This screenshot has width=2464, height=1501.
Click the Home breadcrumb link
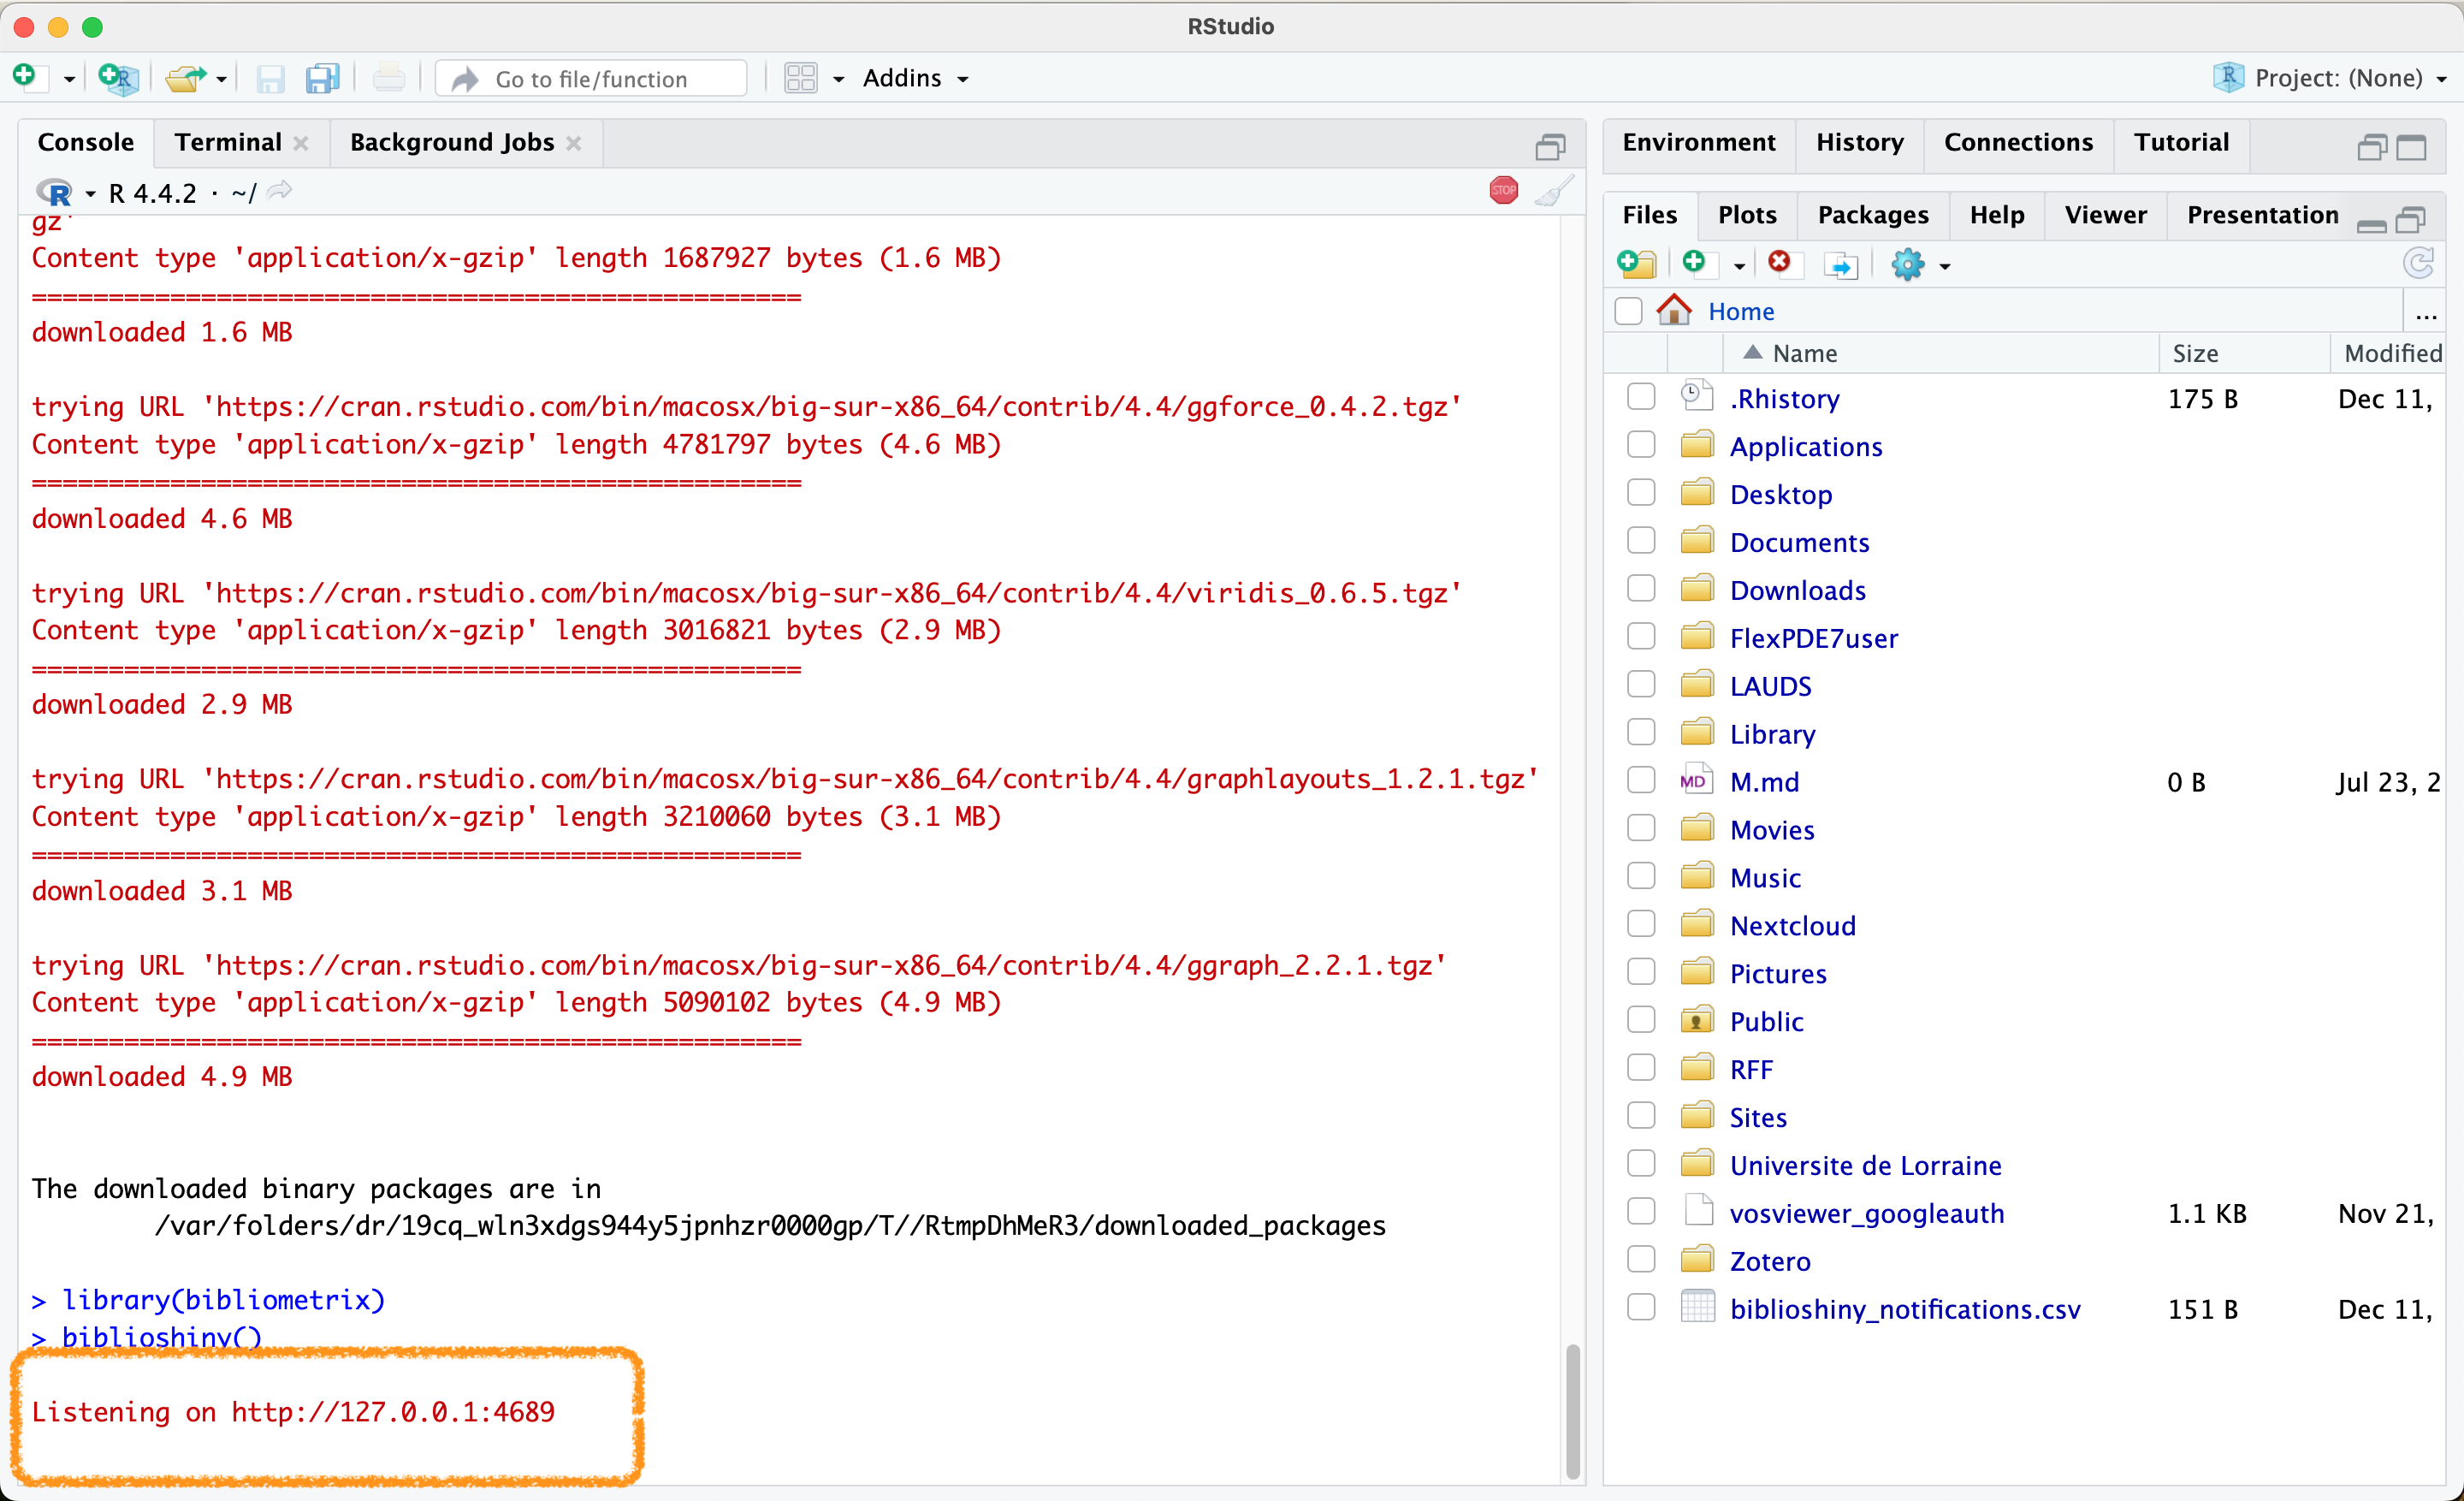[x=1740, y=312]
